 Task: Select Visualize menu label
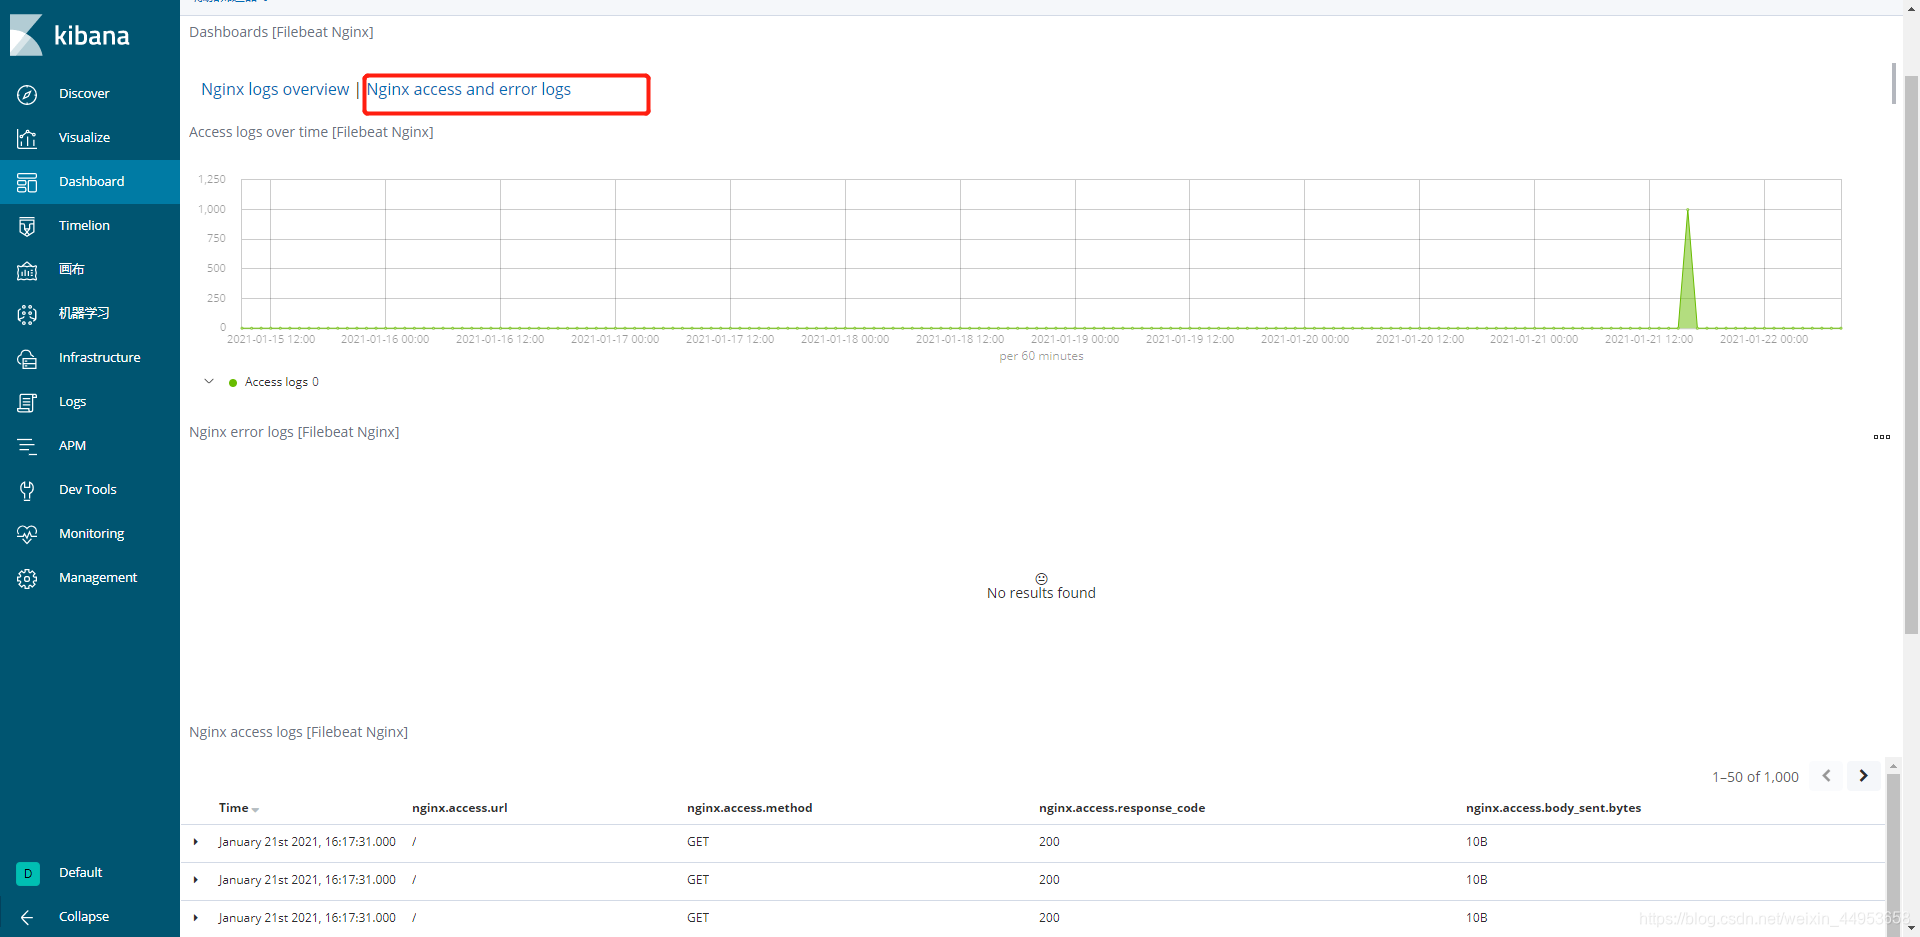coord(84,138)
